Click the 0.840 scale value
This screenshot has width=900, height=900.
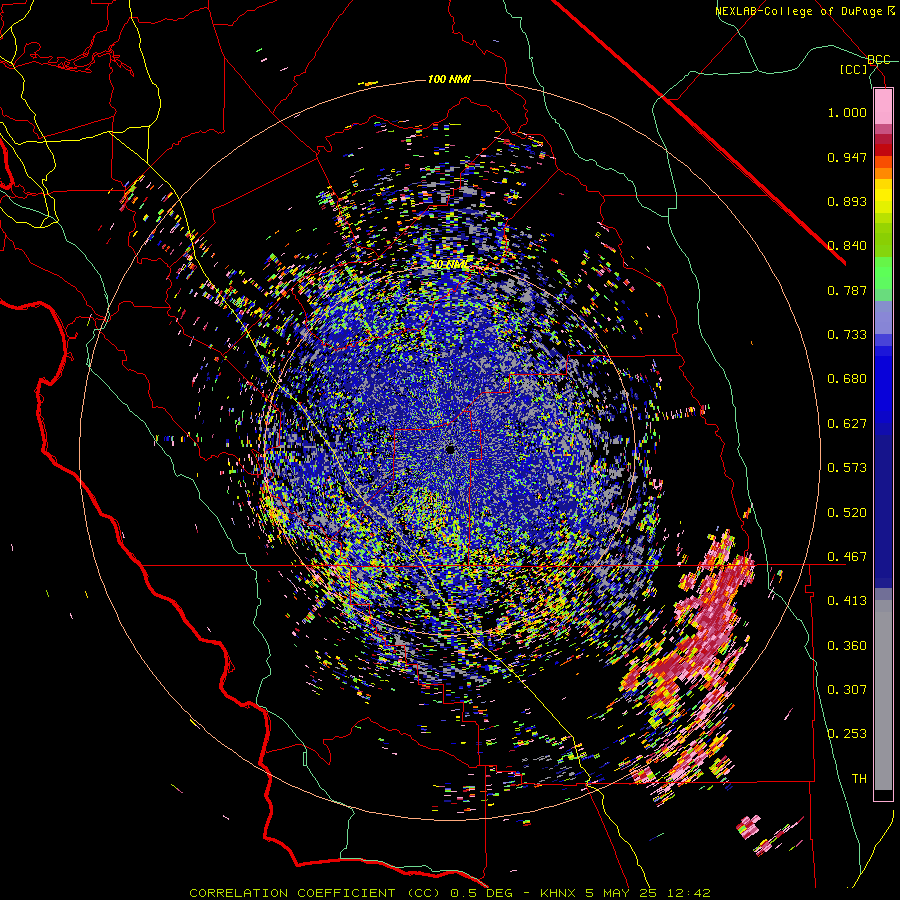click(x=847, y=246)
